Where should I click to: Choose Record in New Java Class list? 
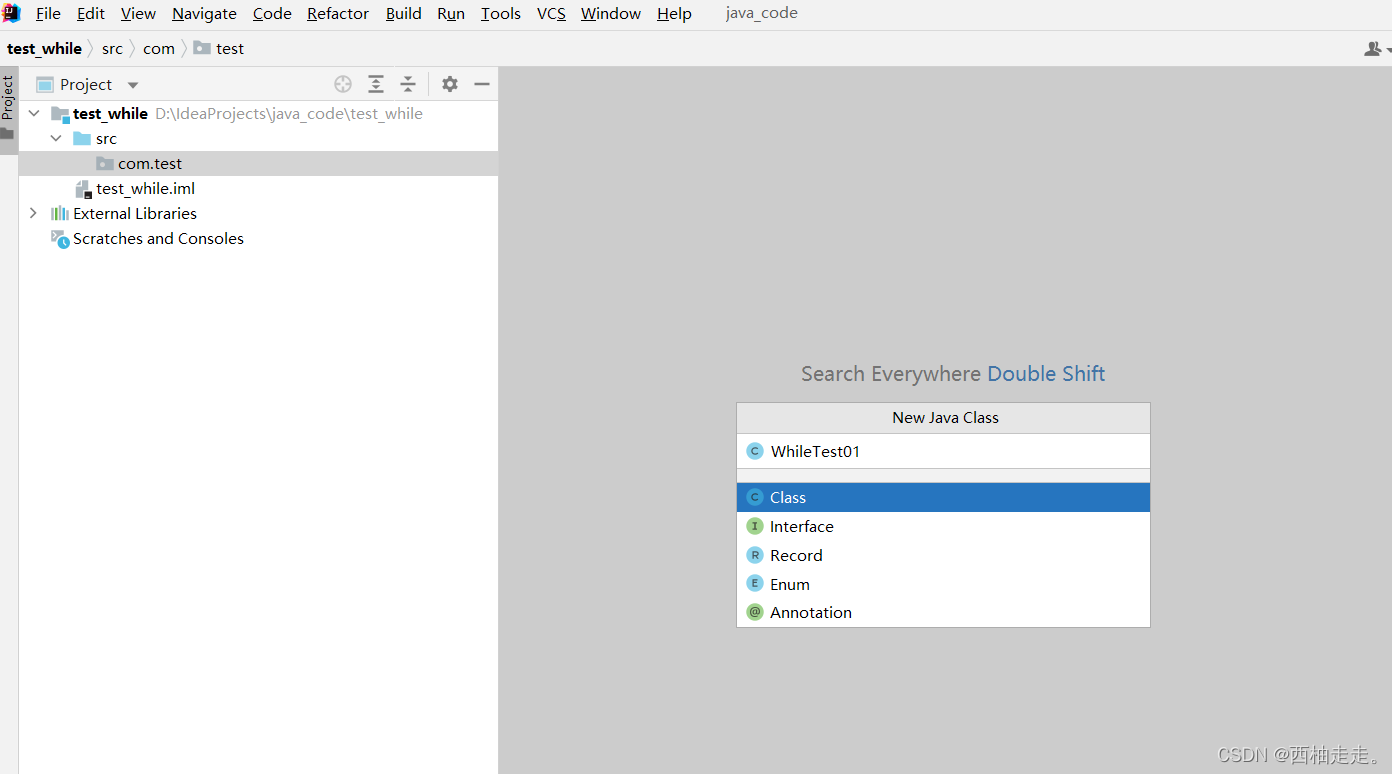(943, 555)
